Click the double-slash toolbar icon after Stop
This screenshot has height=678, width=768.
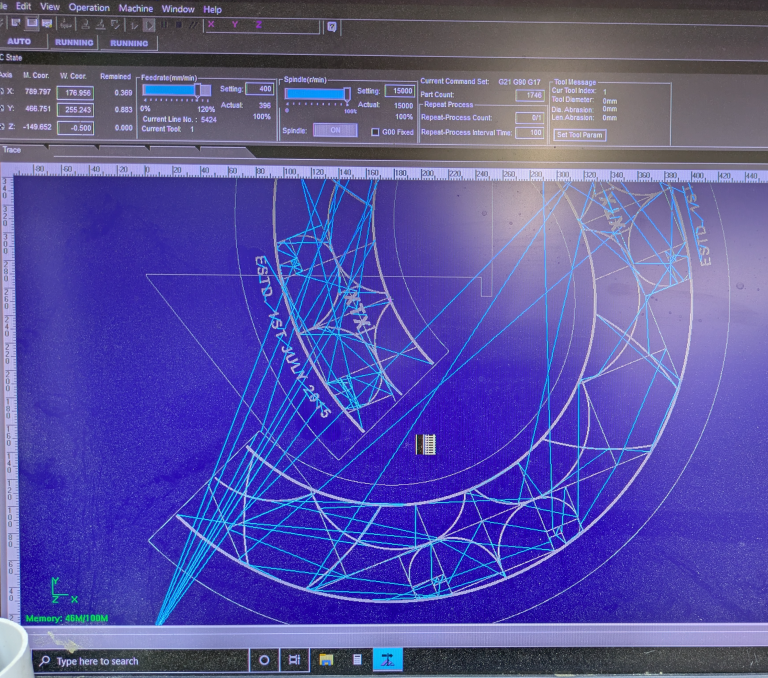193,24
